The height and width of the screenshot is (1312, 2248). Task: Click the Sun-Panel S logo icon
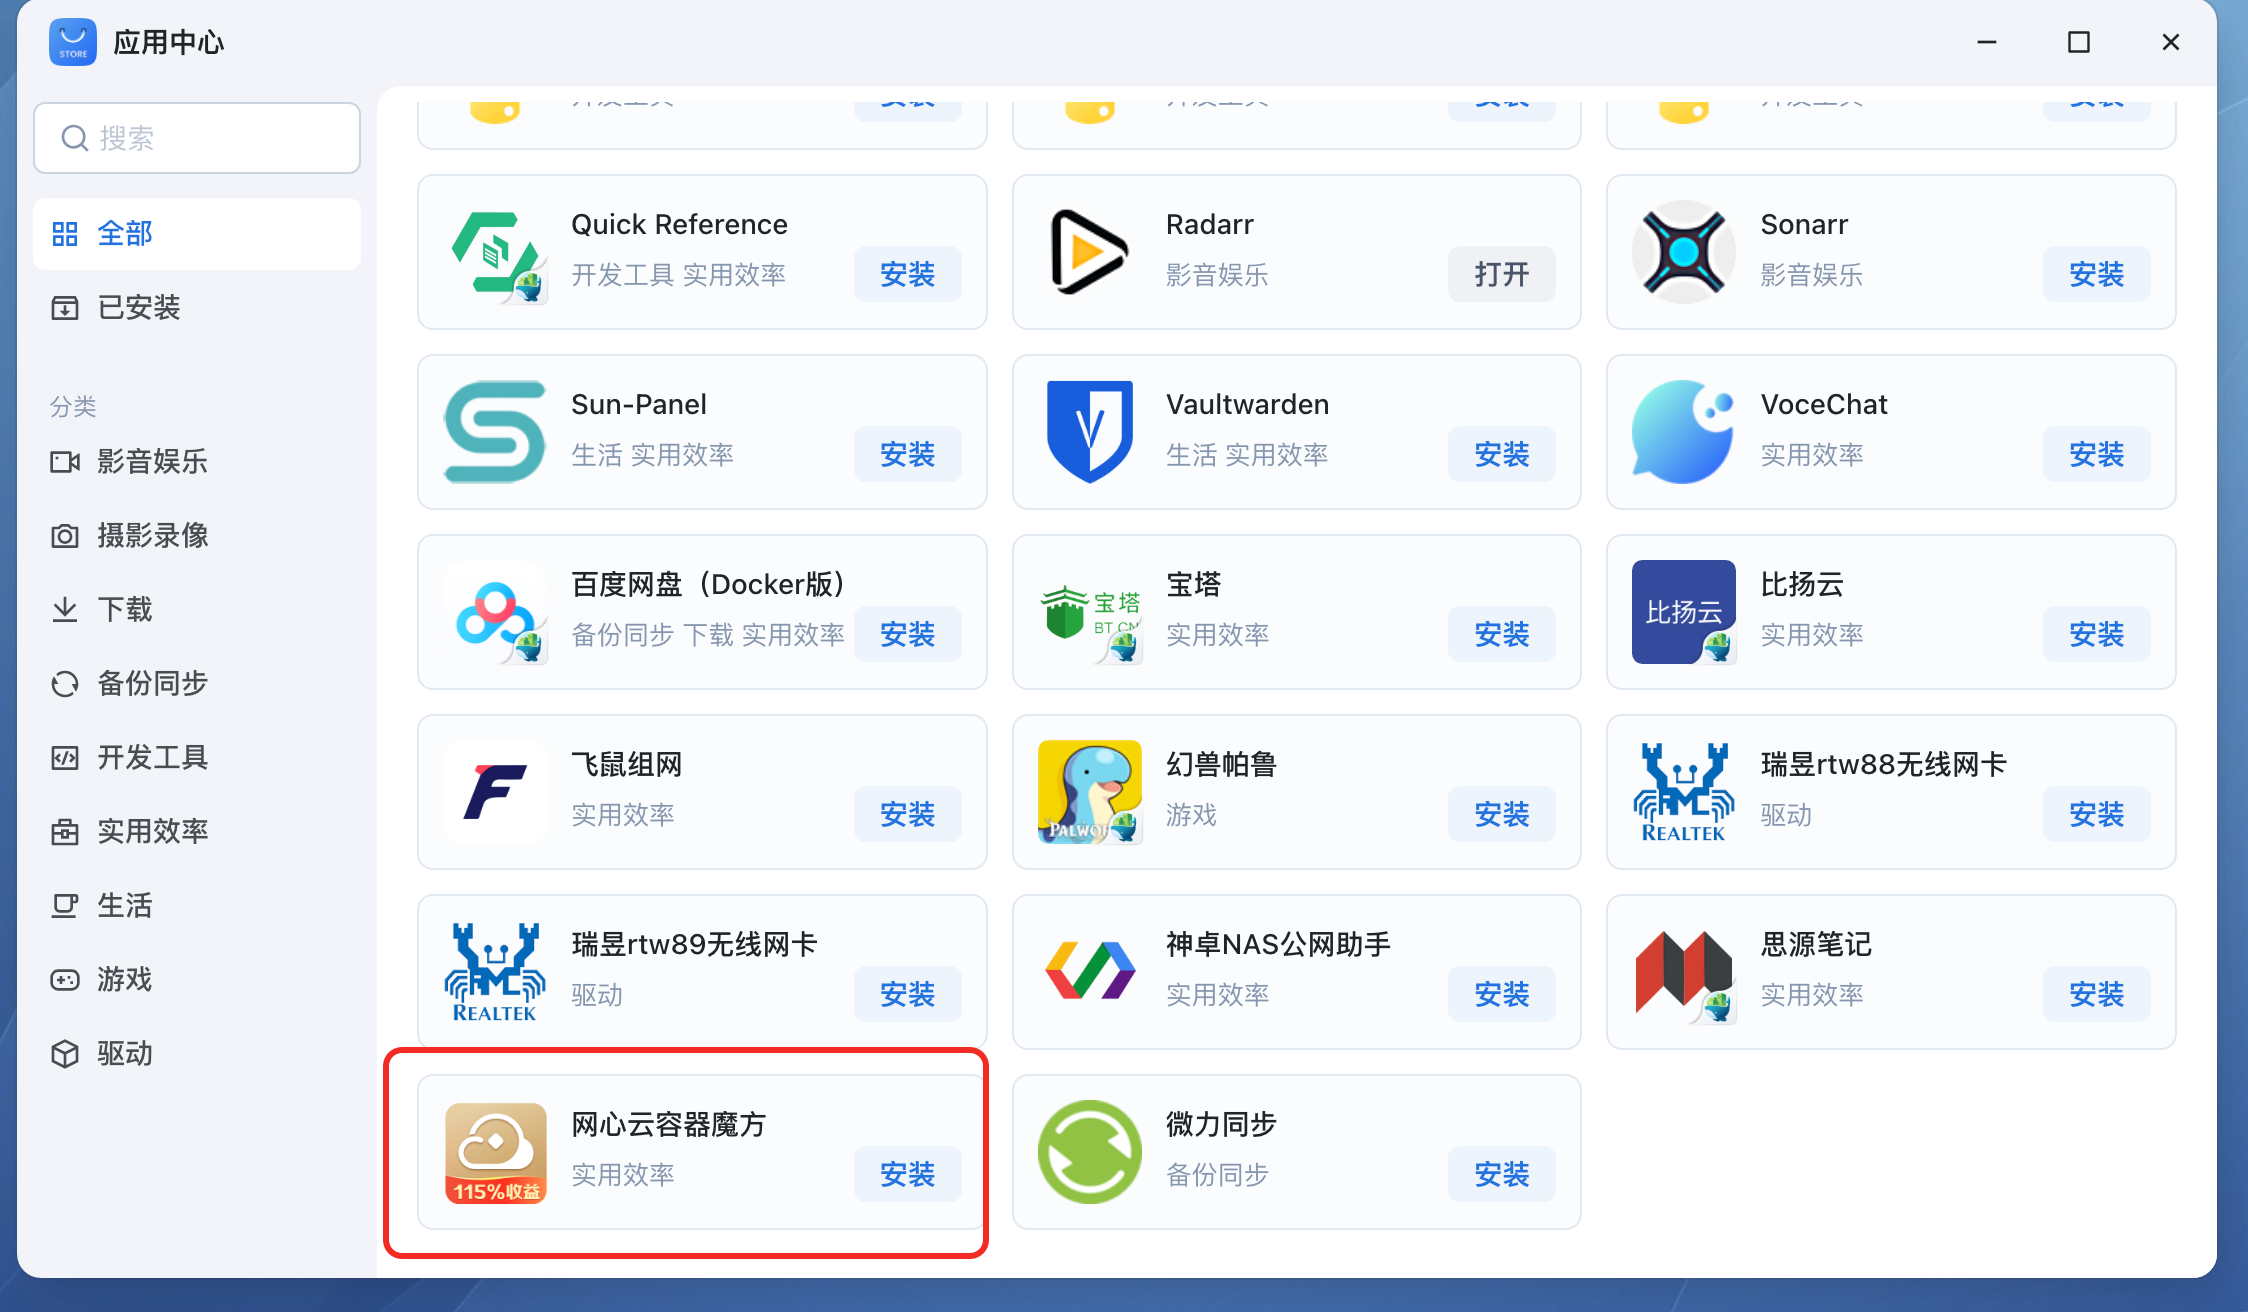click(x=495, y=432)
